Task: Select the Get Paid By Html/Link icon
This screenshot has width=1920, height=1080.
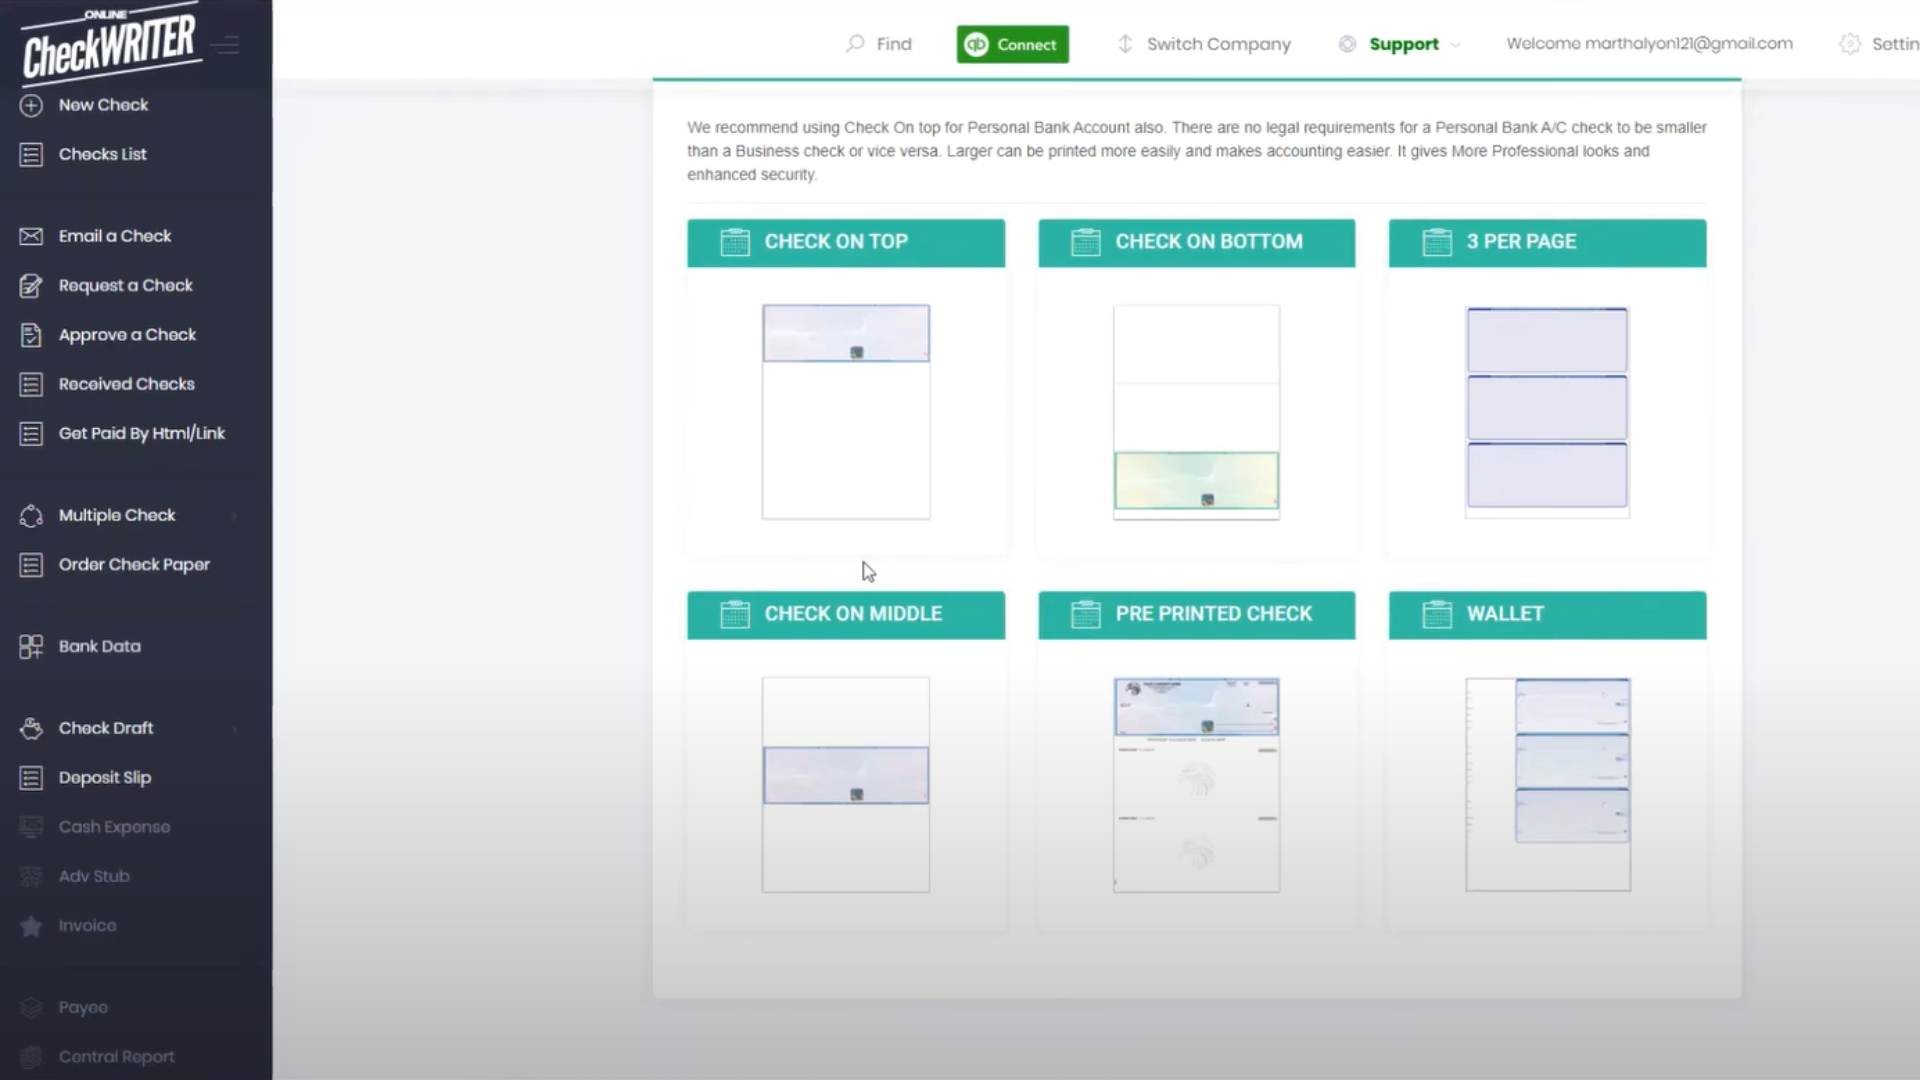Action: [30, 434]
